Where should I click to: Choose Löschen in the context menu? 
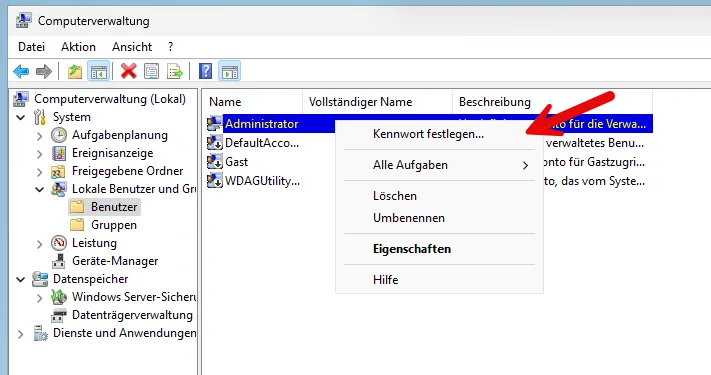click(x=439, y=196)
